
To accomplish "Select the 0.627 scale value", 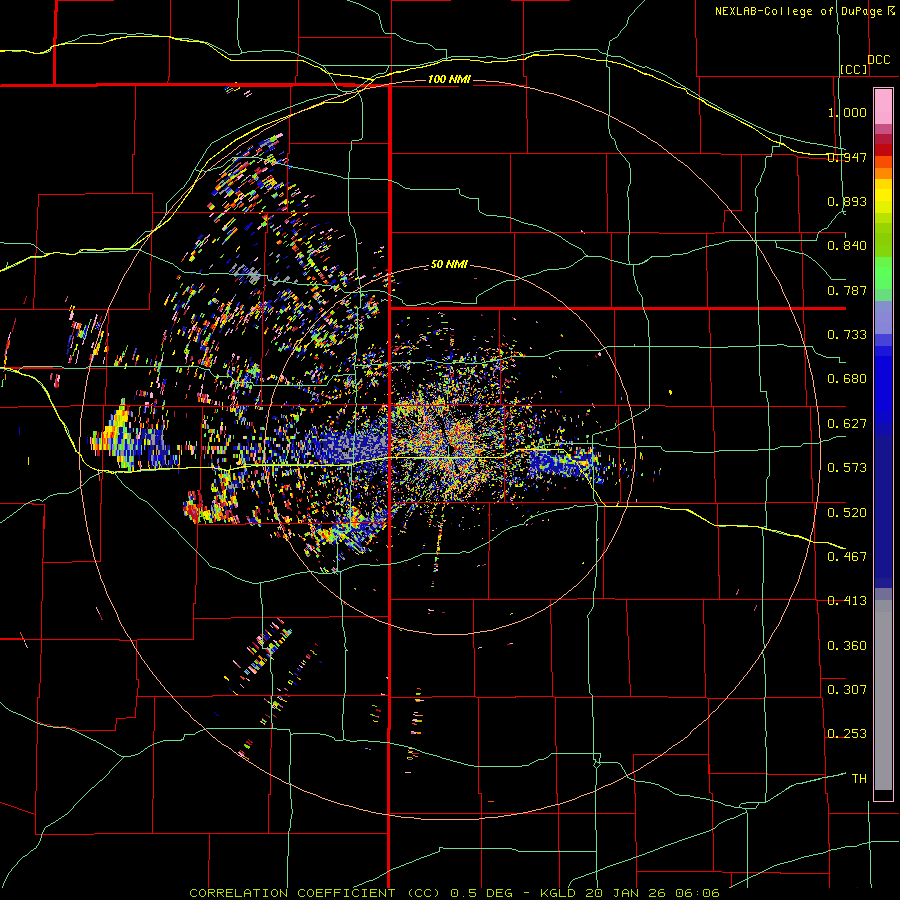I will [x=847, y=424].
